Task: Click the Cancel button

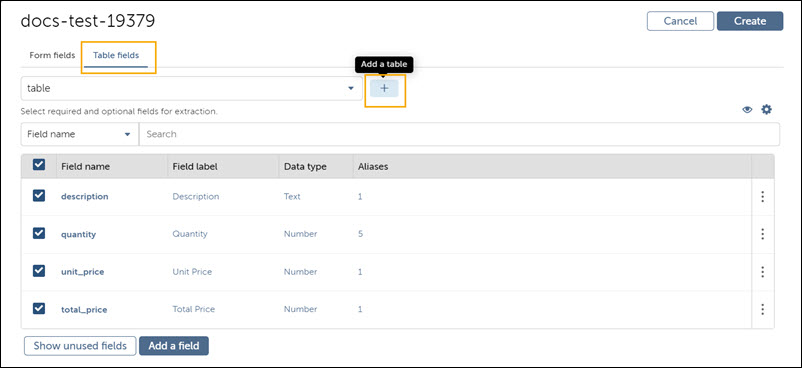Action: coord(680,21)
